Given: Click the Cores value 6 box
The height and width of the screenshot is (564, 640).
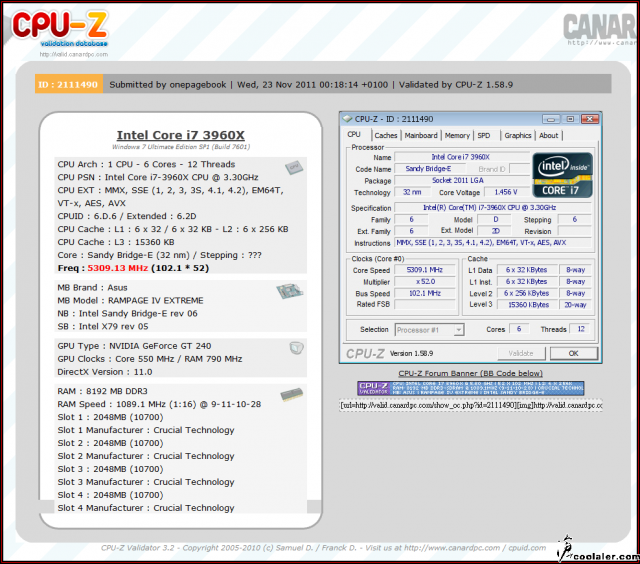Looking at the screenshot, I should point(519,329).
